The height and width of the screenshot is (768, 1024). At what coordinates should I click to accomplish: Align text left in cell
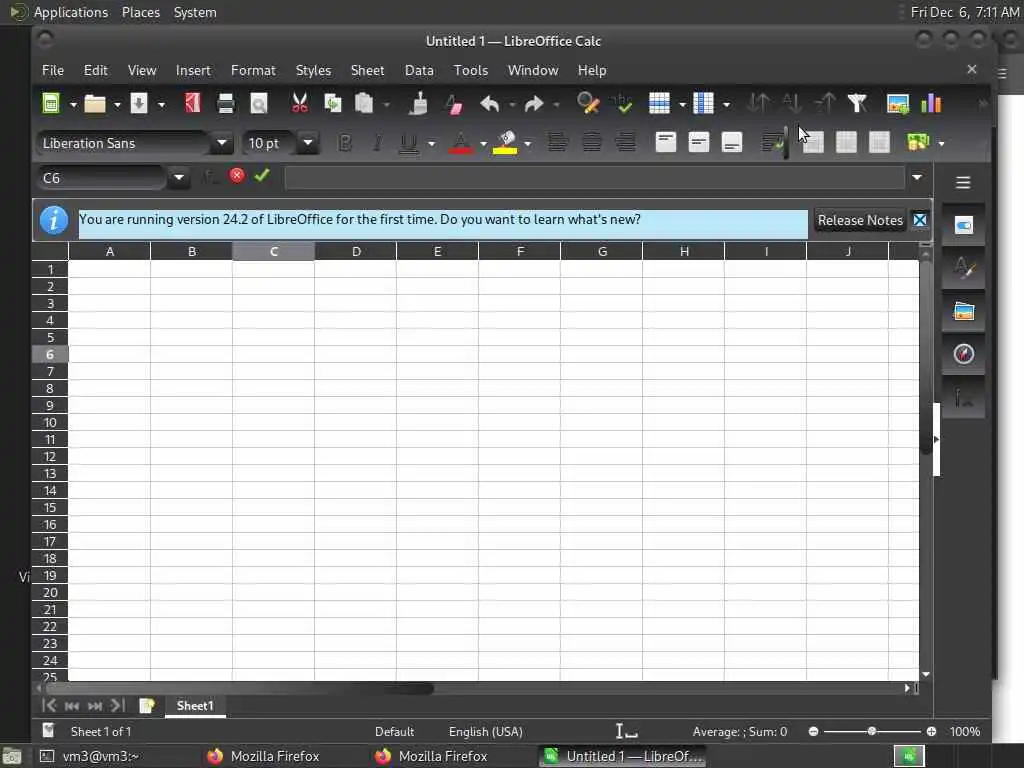pyautogui.click(x=558, y=142)
